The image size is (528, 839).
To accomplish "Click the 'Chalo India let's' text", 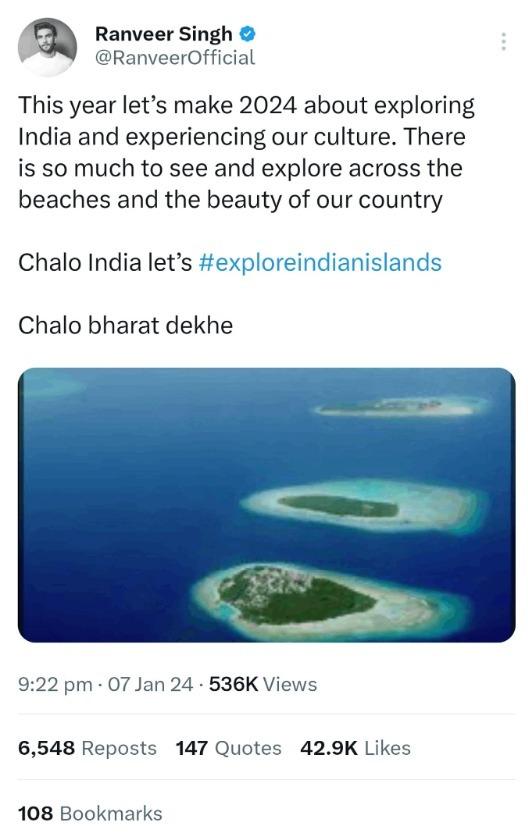I will (105, 263).
